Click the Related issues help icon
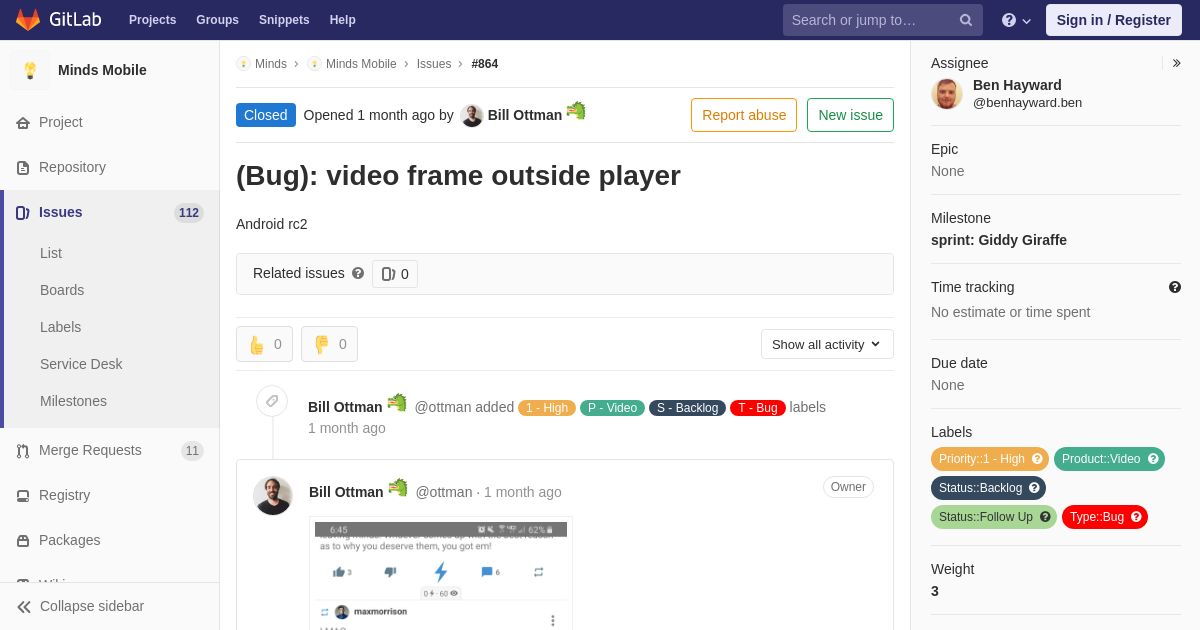The width and height of the screenshot is (1200, 630). tap(358, 273)
